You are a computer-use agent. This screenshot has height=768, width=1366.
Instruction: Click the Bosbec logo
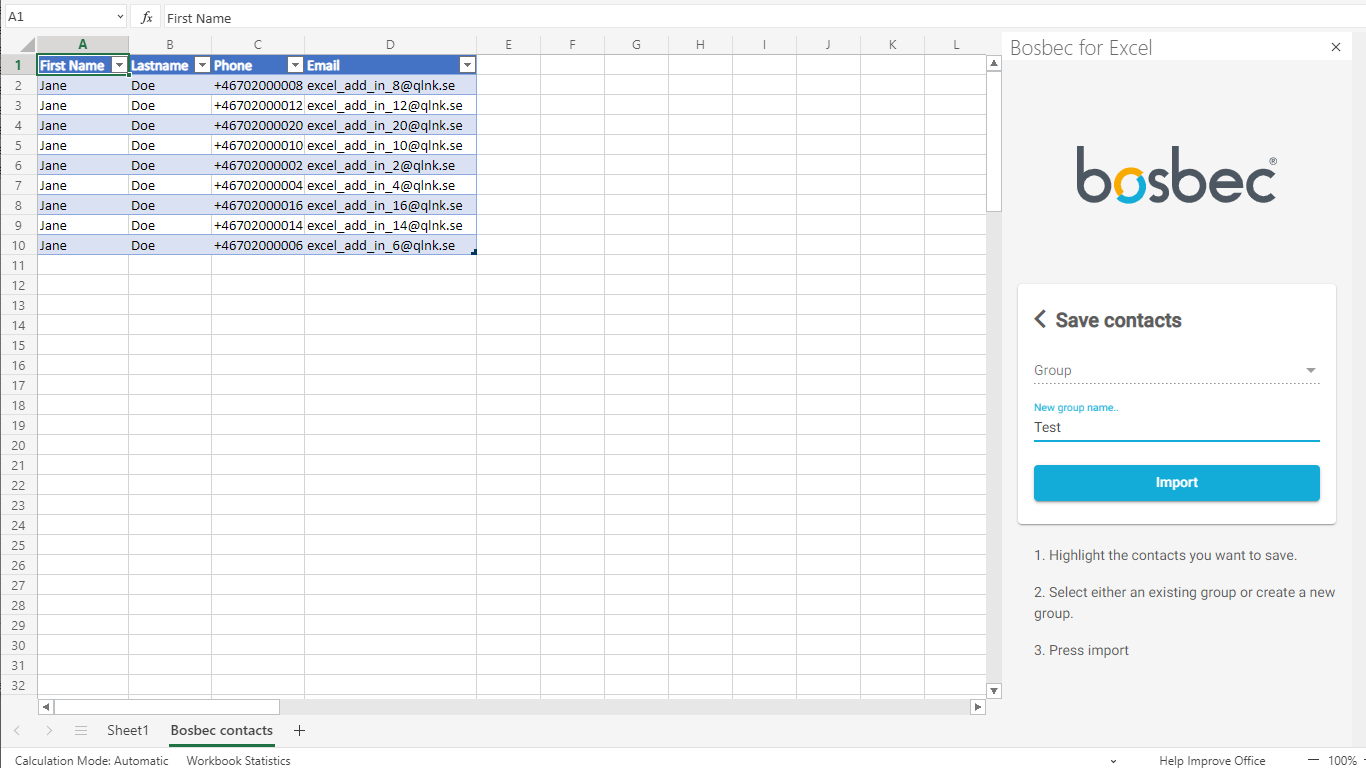[x=1176, y=176]
